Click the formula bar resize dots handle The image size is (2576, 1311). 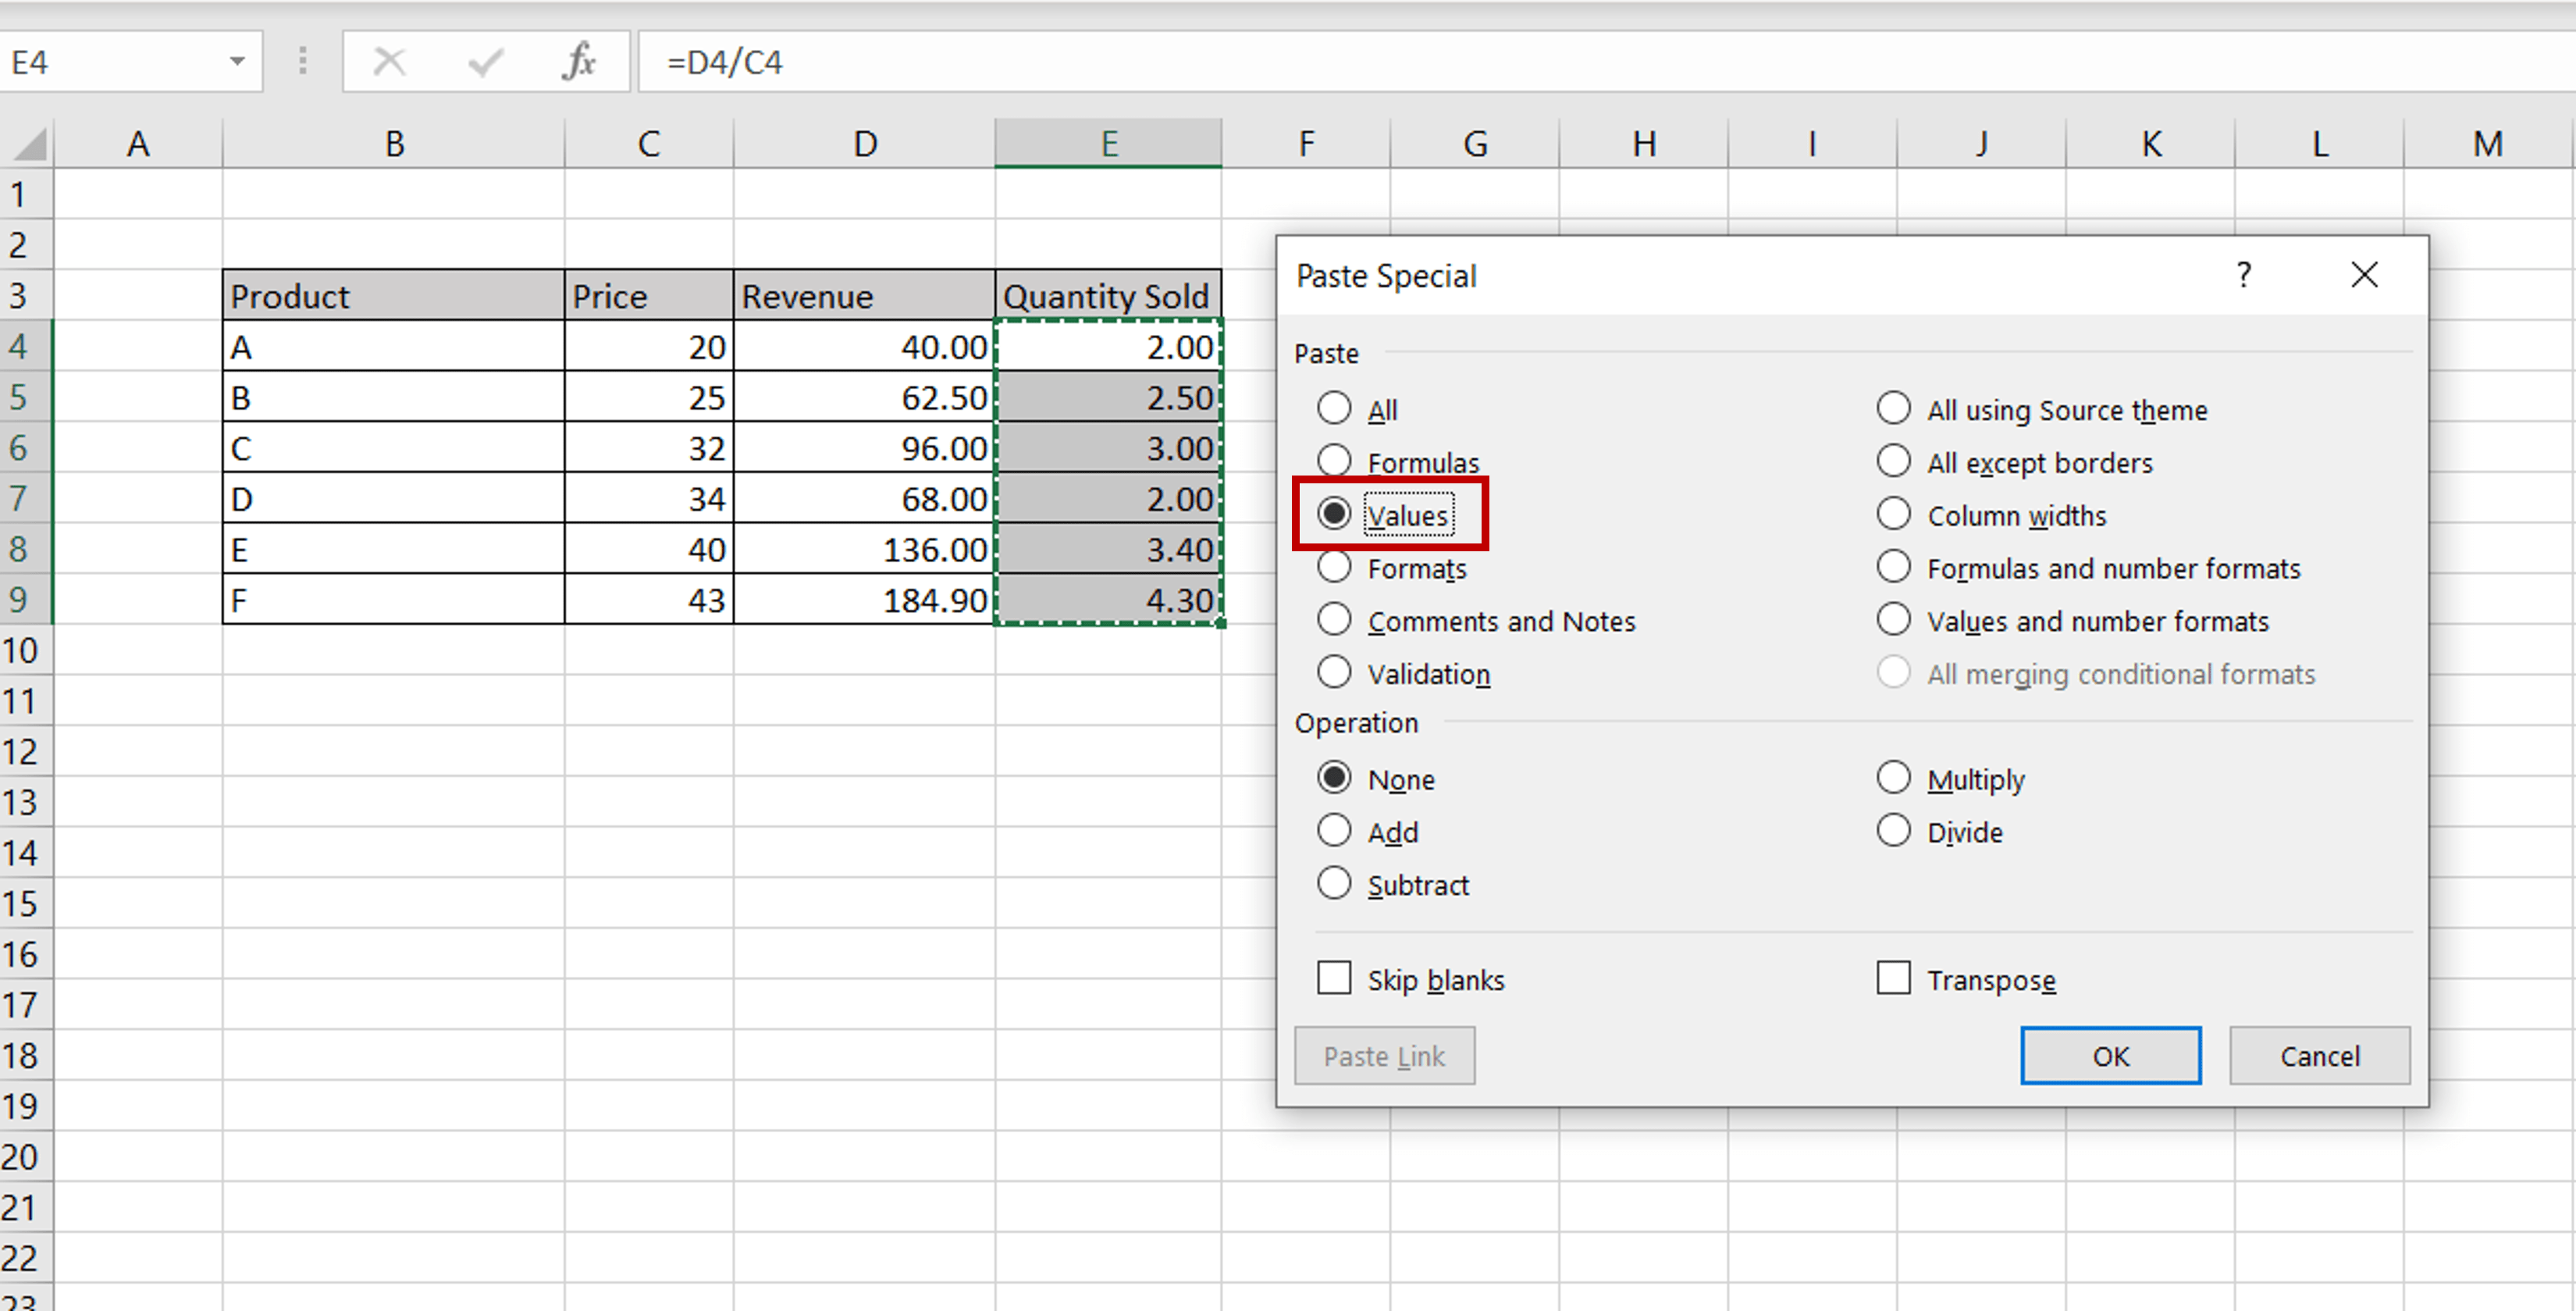[302, 62]
